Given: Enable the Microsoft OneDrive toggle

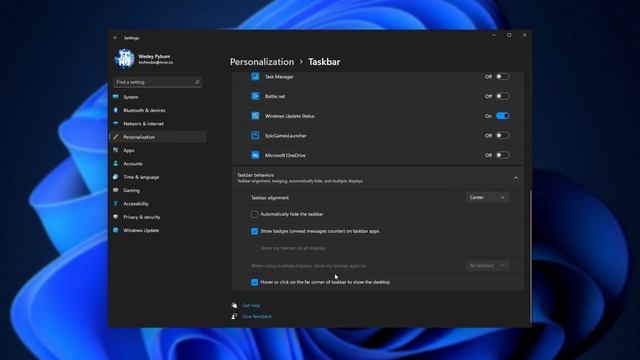Looking at the screenshot, I should (x=502, y=155).
